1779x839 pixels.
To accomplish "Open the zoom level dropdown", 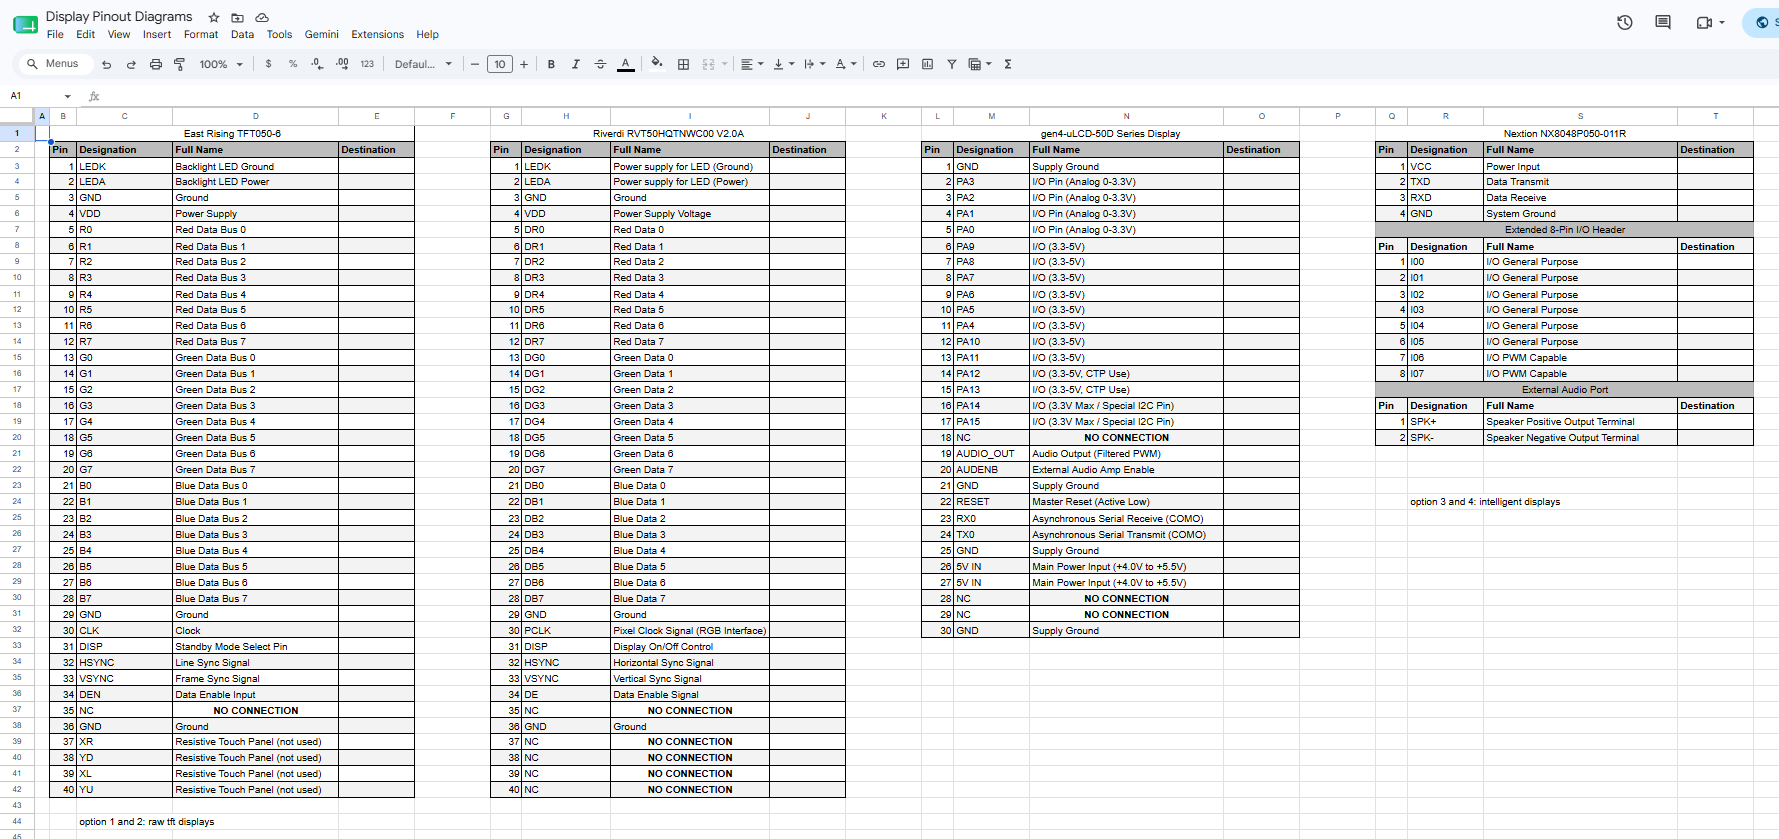I will tap(222, 64).
